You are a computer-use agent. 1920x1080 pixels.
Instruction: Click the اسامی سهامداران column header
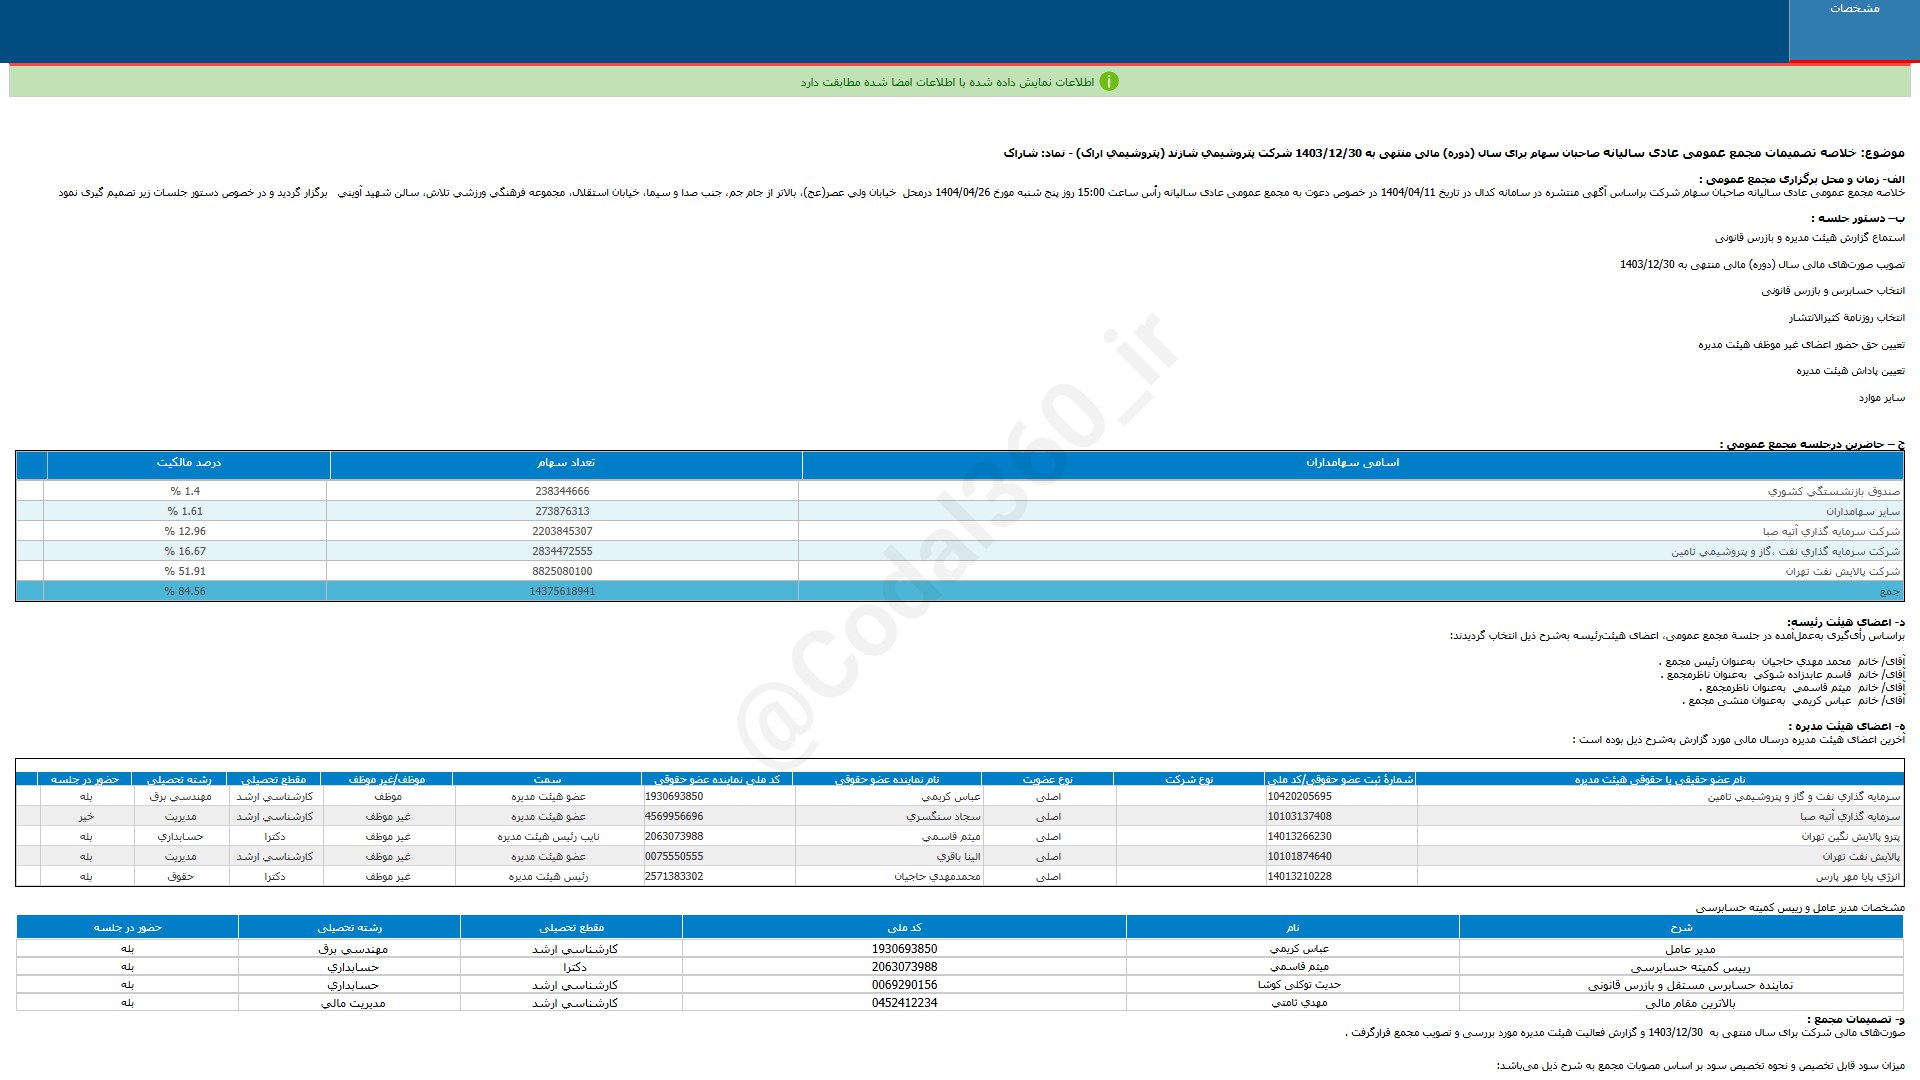click(x=1352, y=463)
